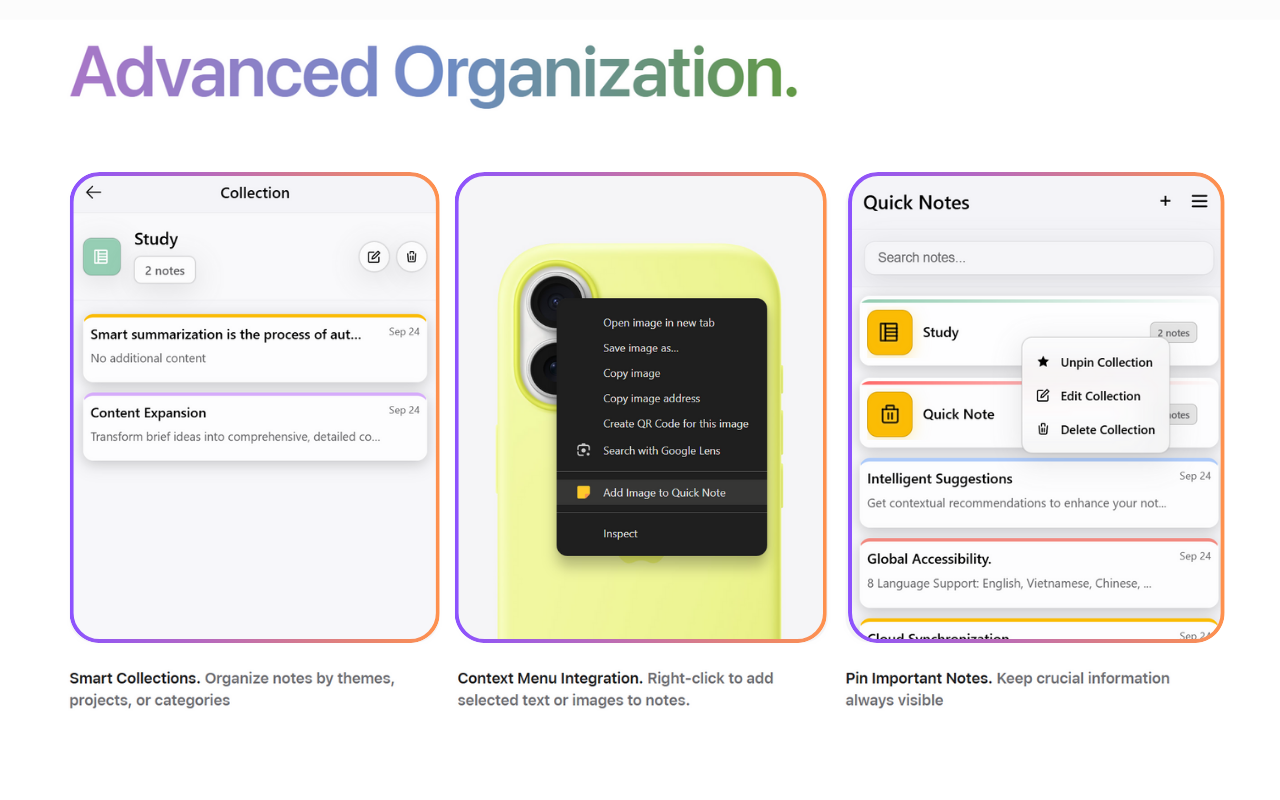Open the hamburger menu in Quick Notes

1199,202
